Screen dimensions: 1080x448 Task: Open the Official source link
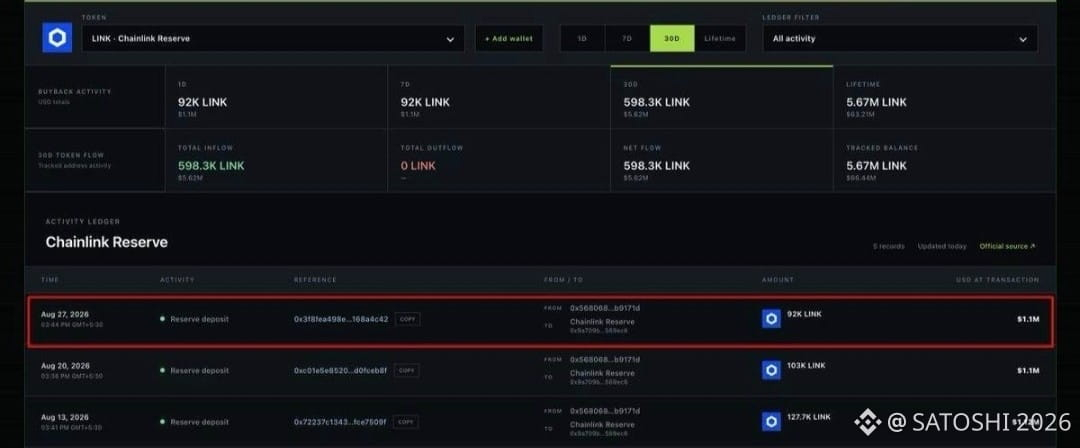tap(1007, 246)
